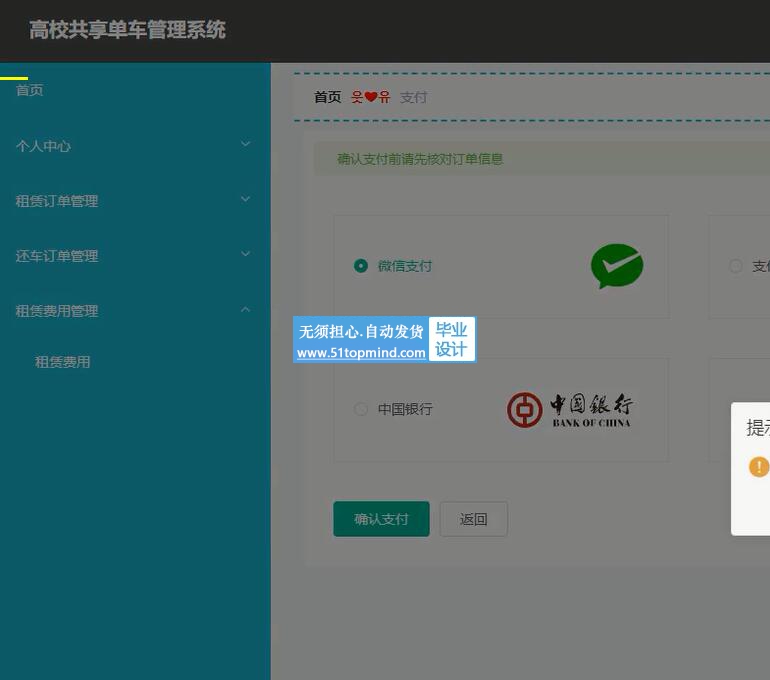Screen dimensions: 770x680
Task: Open the 个人中心 sidebar menu
Action: pyautogui.click(x=135, y=146)
